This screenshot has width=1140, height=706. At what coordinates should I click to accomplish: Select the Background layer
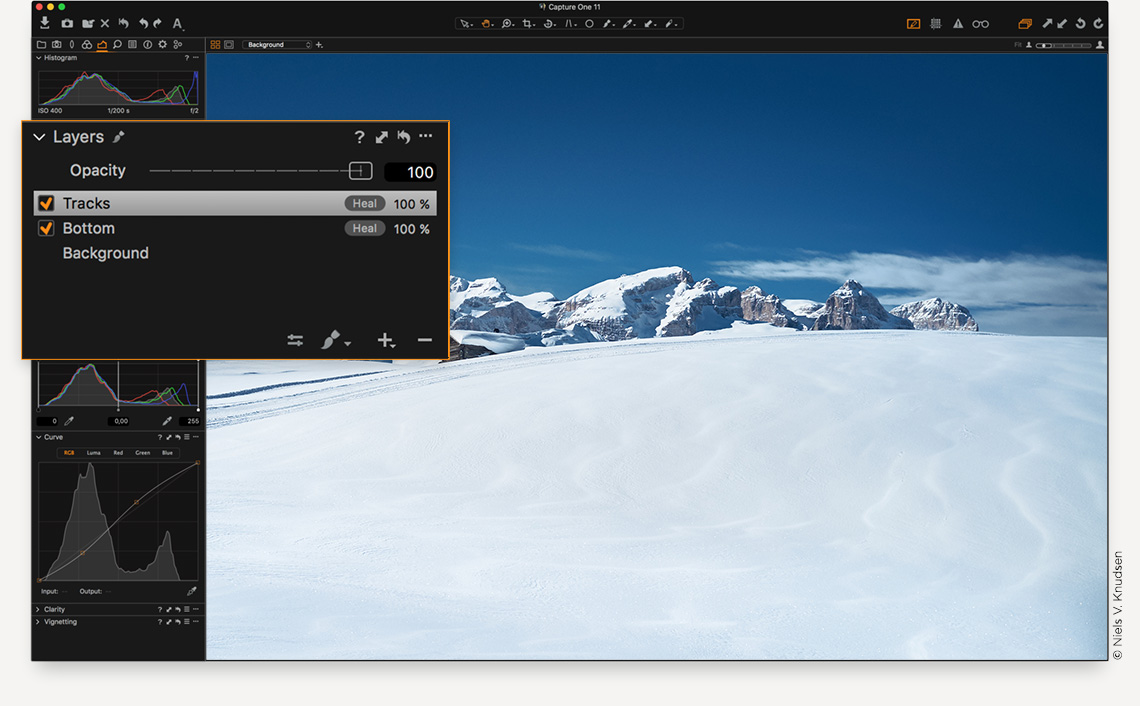click(105, 253)
